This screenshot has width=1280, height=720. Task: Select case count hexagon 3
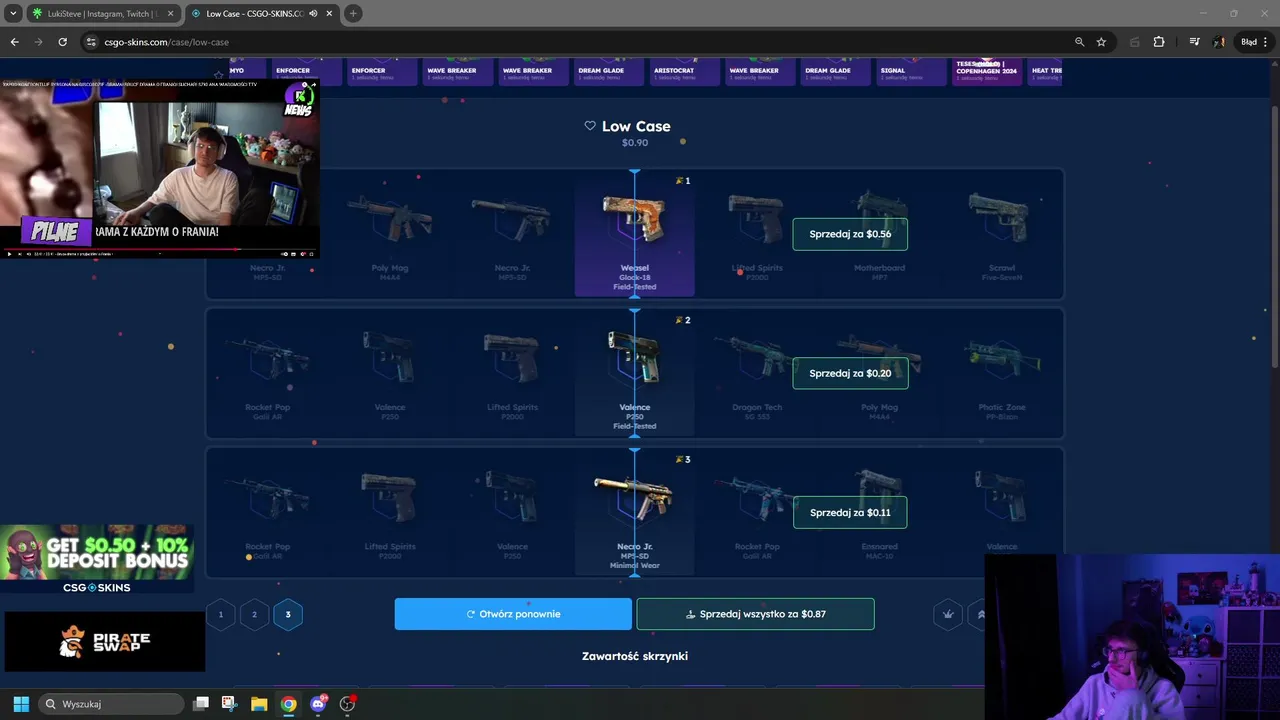[x=288, y=614]
